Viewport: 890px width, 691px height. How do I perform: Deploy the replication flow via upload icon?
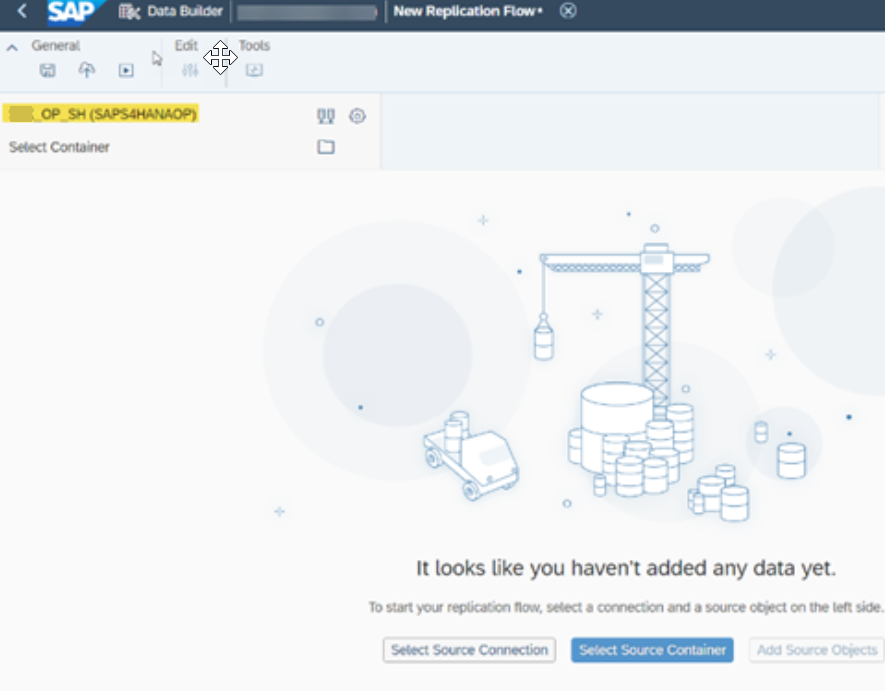click(x=86, y=70)
